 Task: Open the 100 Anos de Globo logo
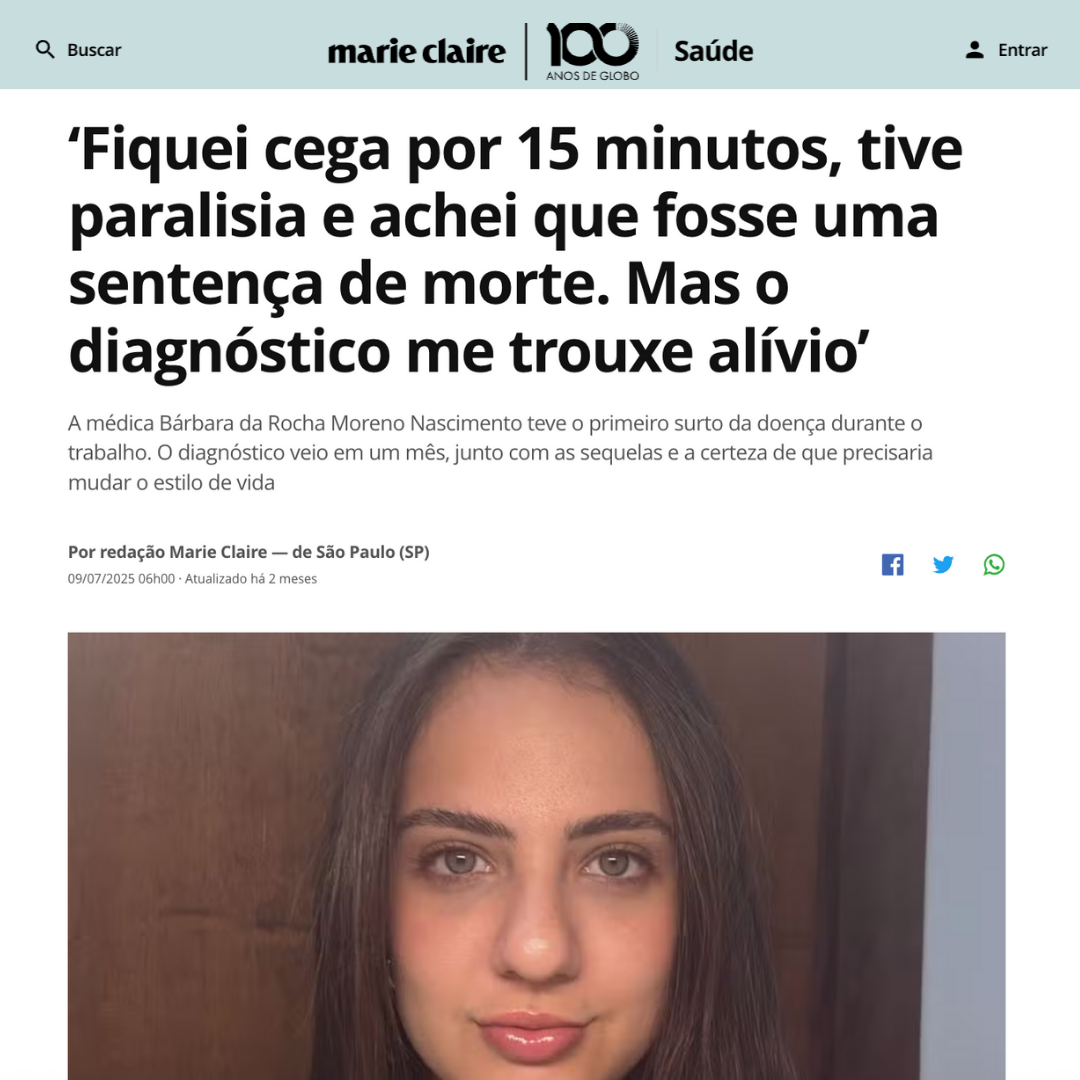pos(592,52)
